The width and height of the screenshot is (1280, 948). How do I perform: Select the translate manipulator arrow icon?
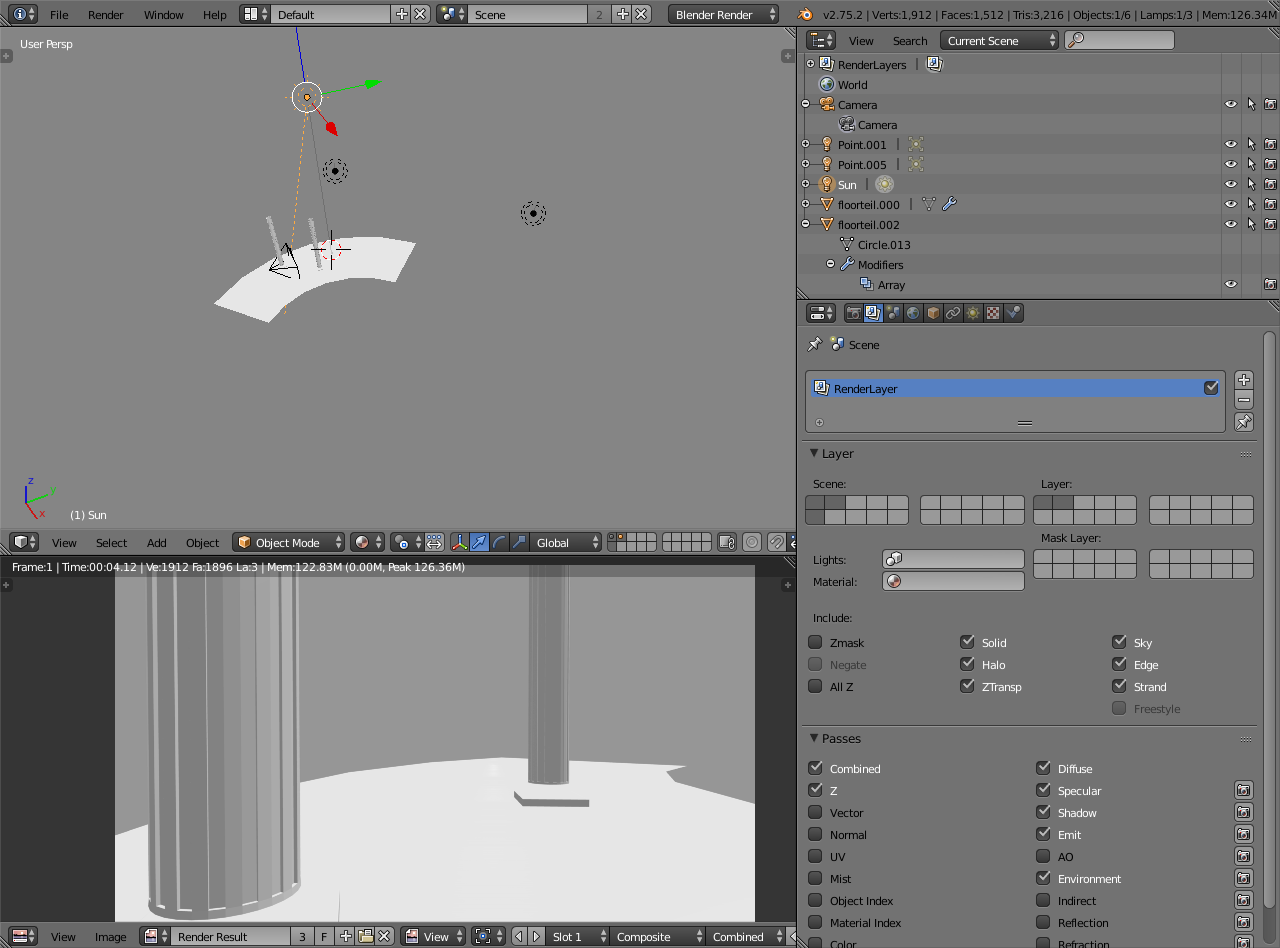tap(479, 542)
